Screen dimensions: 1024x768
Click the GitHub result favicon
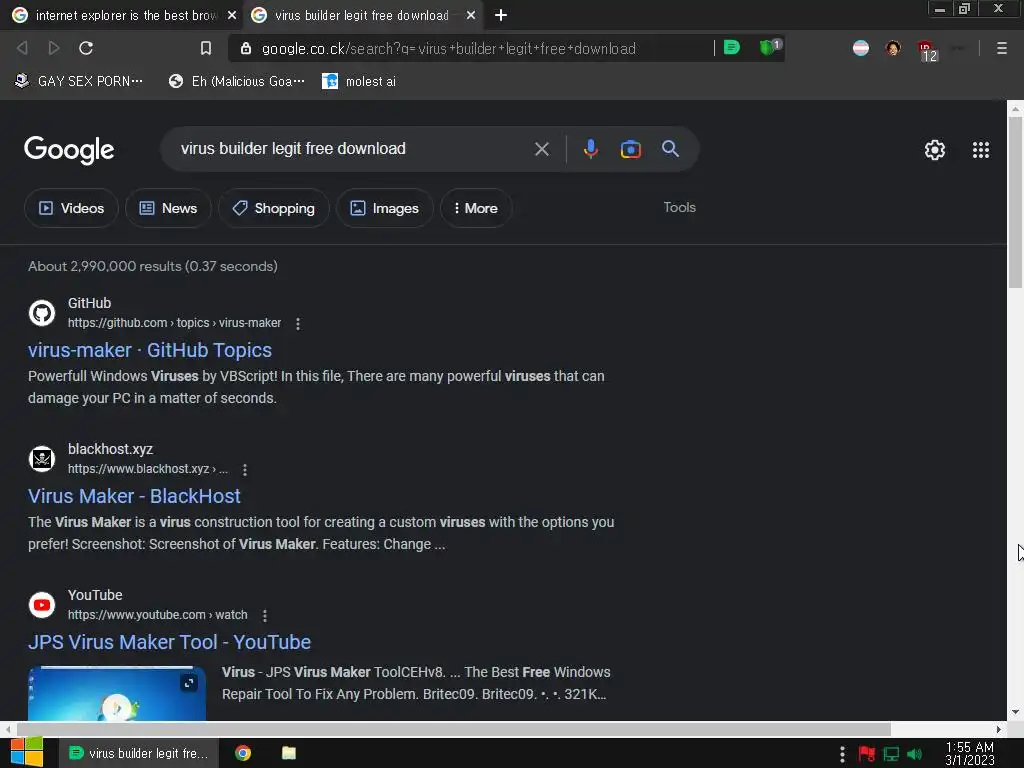point(42,313)
